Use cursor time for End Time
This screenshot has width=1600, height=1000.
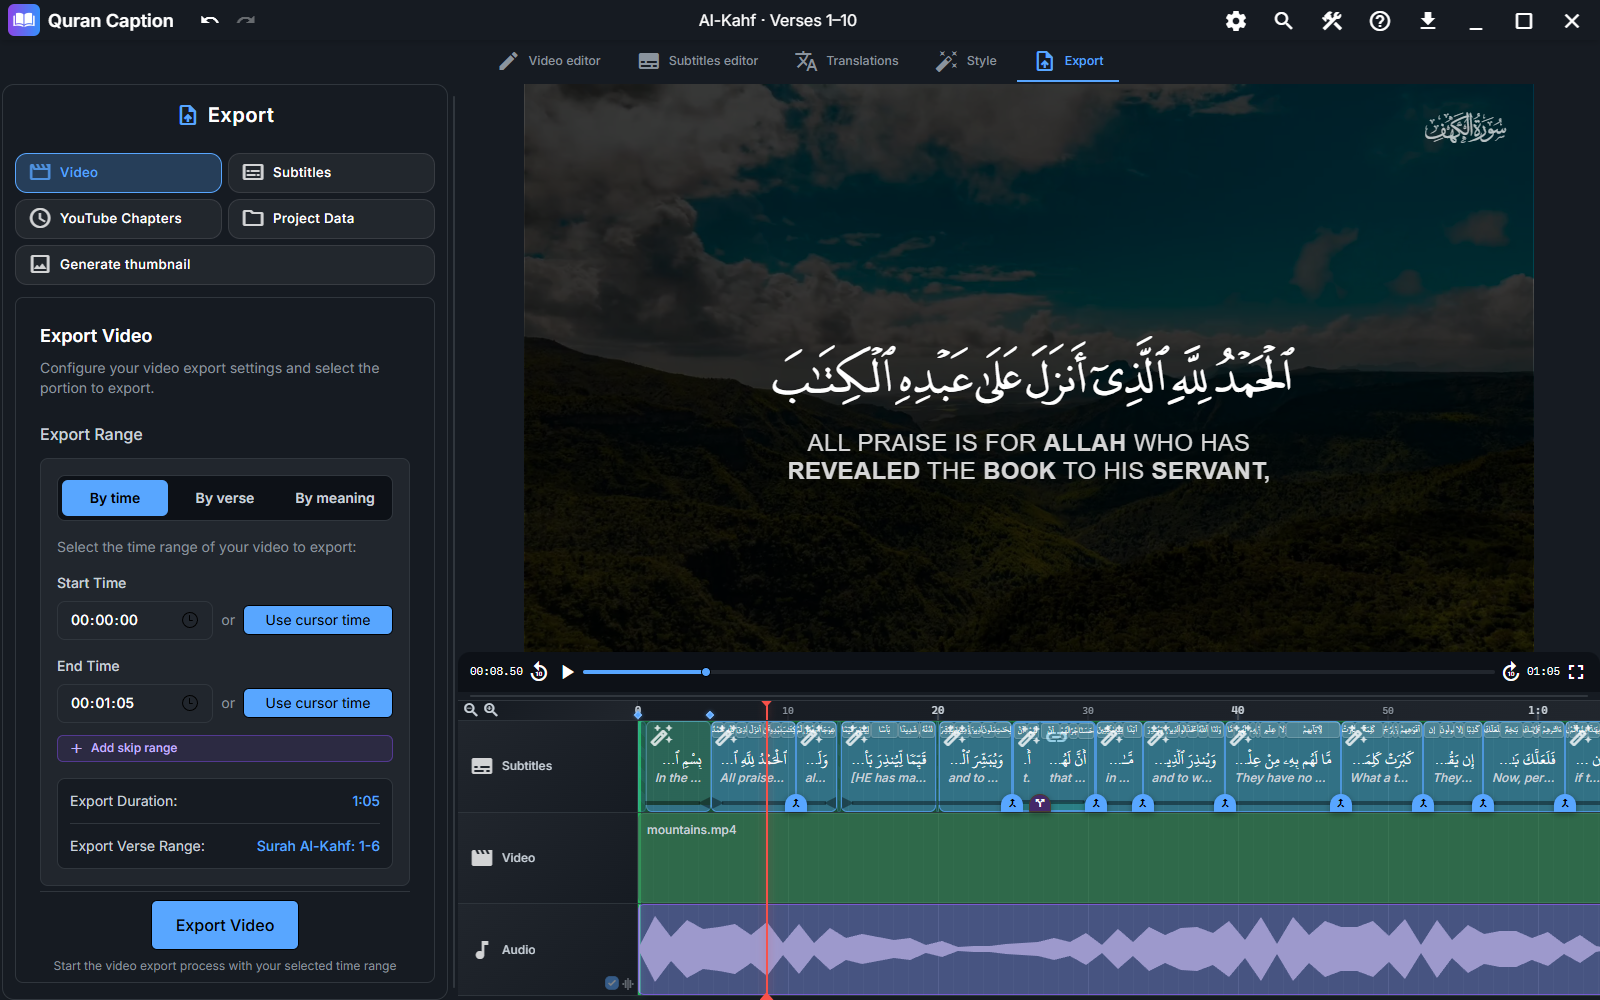[318, 703]
